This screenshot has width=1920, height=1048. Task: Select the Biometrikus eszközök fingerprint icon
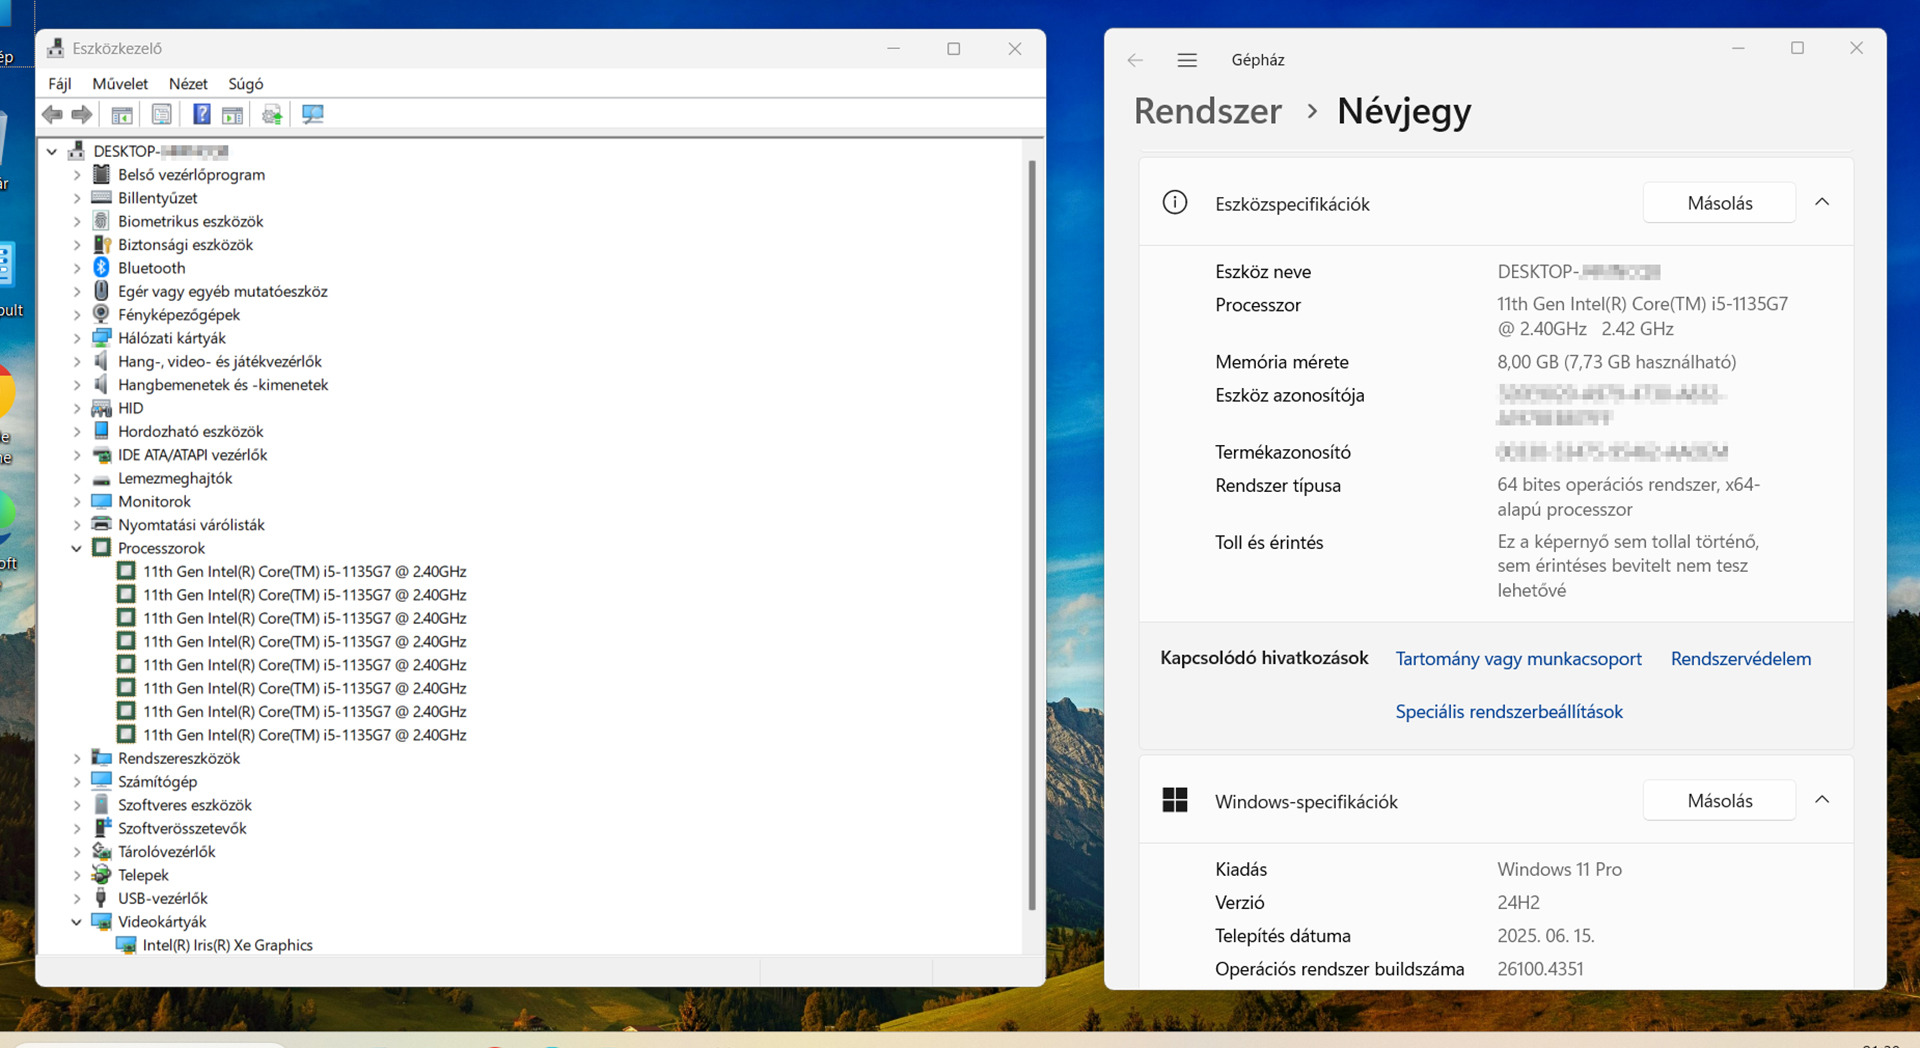point(101,221)
